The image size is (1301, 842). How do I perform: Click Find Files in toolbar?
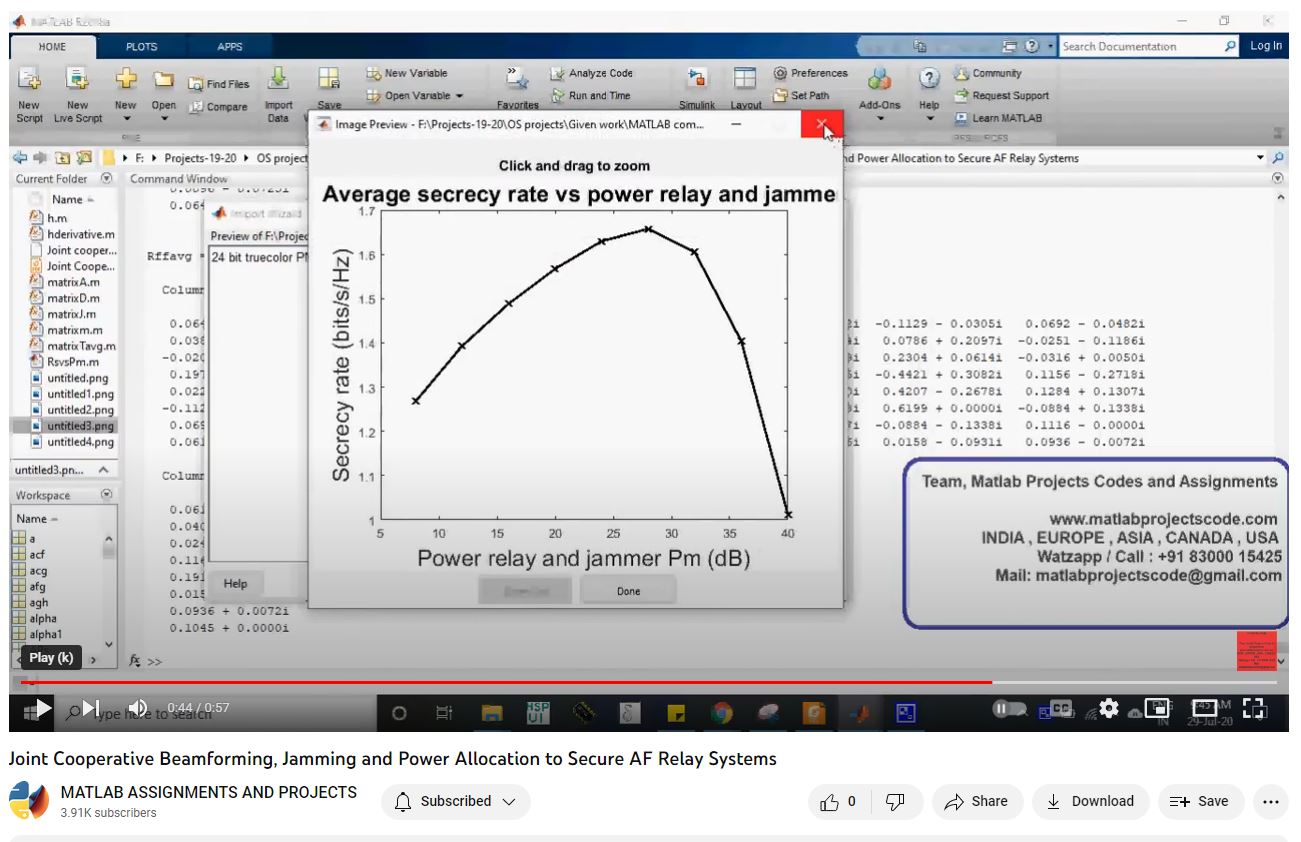point(219,84)
